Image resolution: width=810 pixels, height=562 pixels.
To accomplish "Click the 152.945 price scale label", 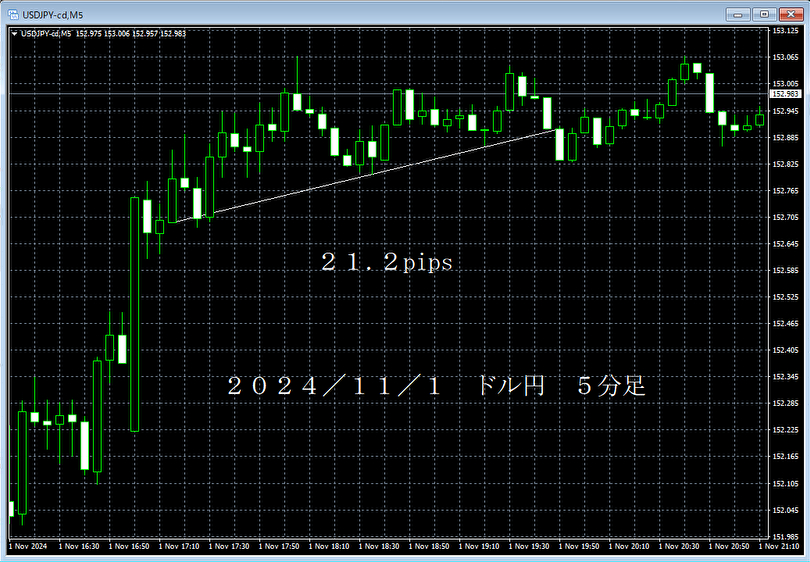I will (x=785, y=111).
